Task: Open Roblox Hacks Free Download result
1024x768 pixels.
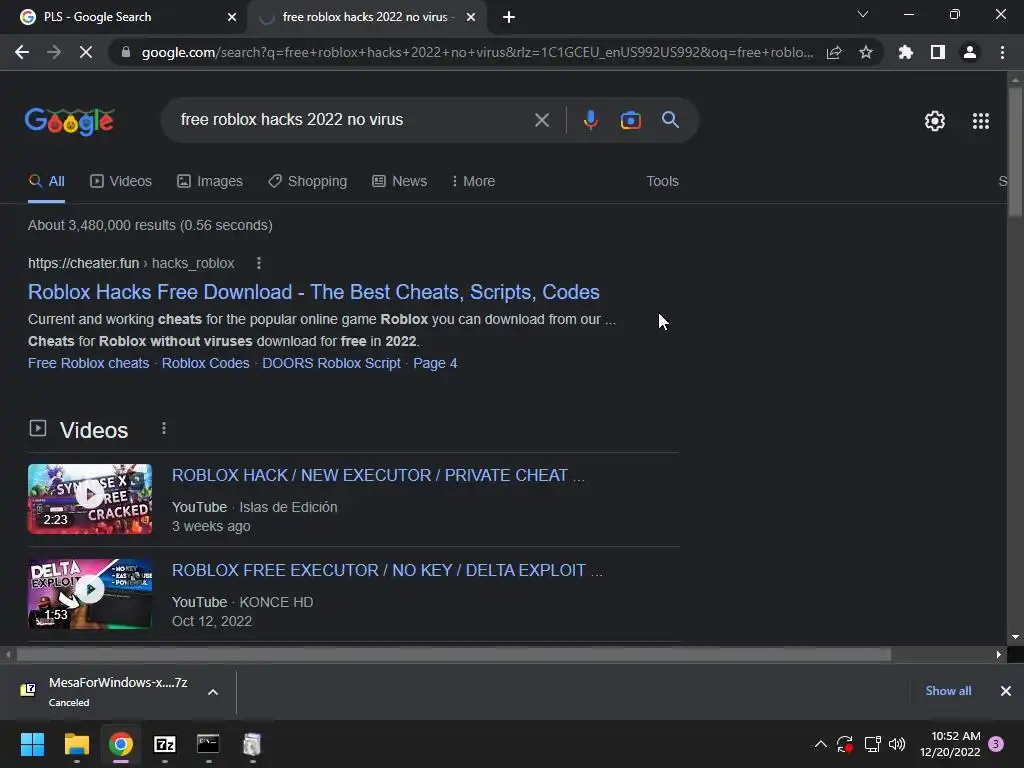Action: click(x=313, y=292)
